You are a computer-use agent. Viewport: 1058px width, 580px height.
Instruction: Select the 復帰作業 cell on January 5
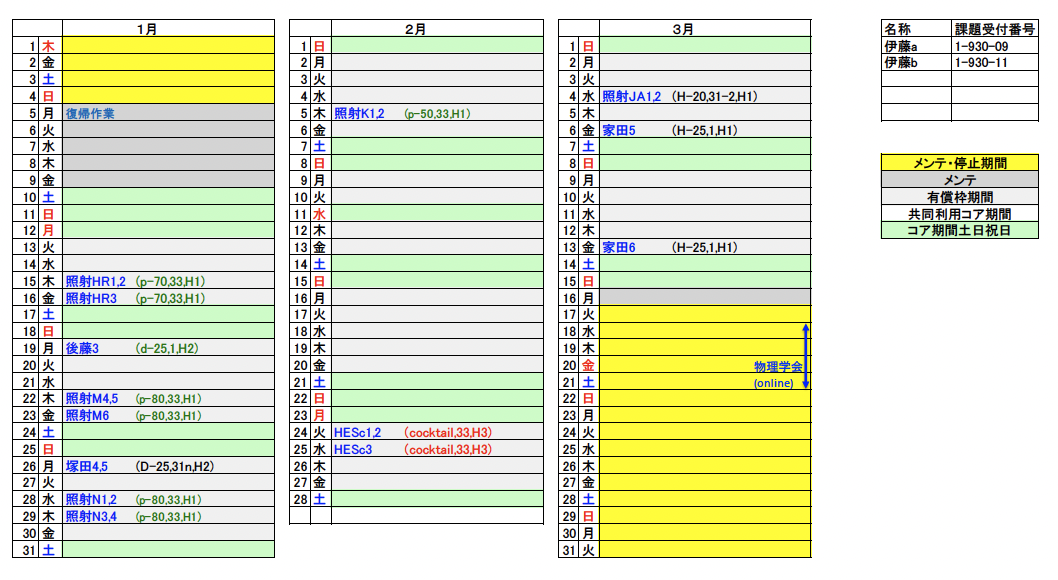click(x=90, y=113)
